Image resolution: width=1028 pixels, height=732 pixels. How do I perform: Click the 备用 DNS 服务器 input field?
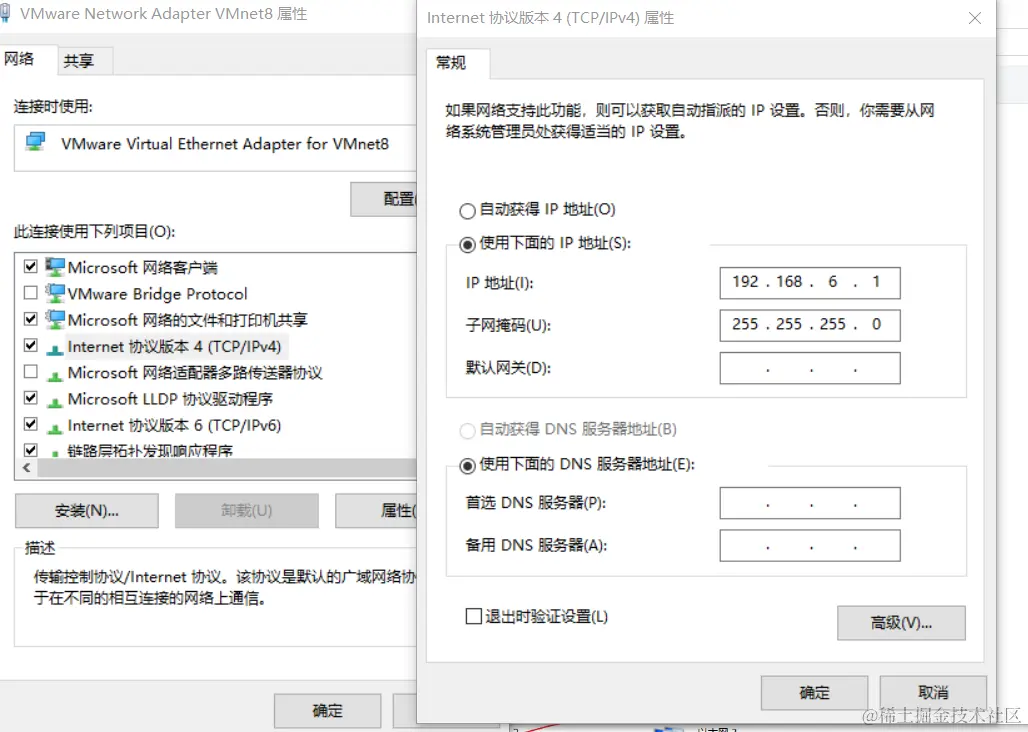[x=810, y=545]
